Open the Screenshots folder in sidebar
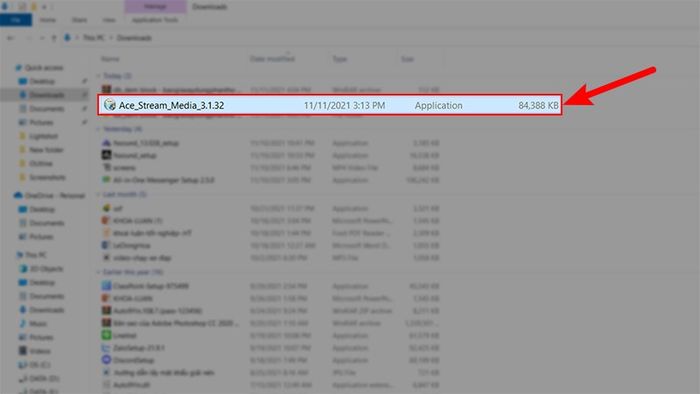Image resolution: width=700 pixels, height=394 pixels. 47,177
